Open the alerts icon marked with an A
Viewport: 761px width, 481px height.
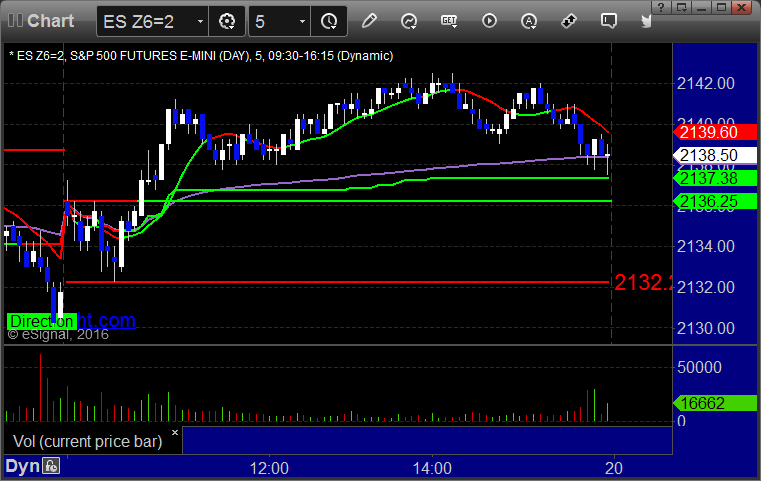(529, 21)
